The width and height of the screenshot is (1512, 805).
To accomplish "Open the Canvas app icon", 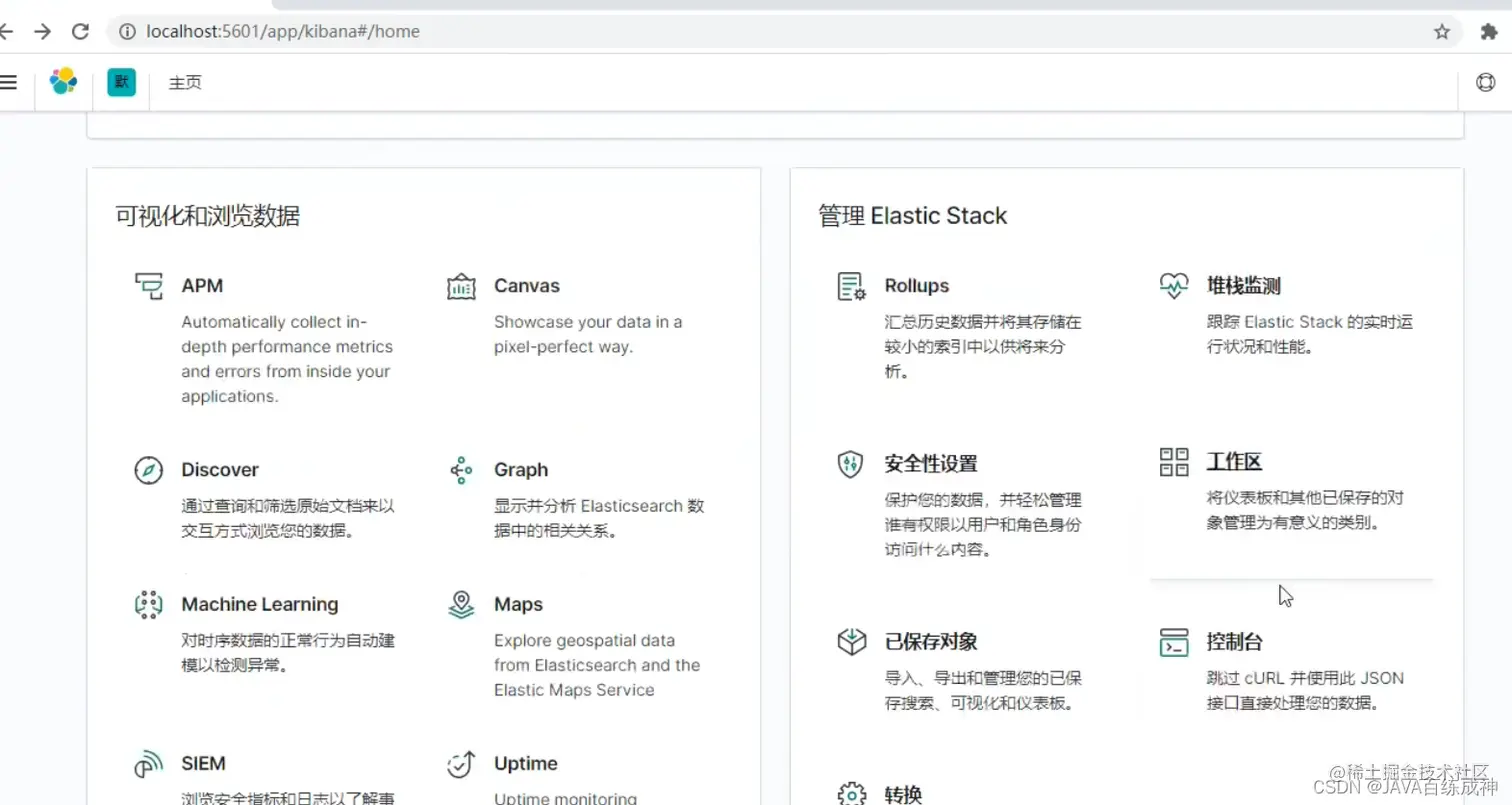I will point(461,286).
